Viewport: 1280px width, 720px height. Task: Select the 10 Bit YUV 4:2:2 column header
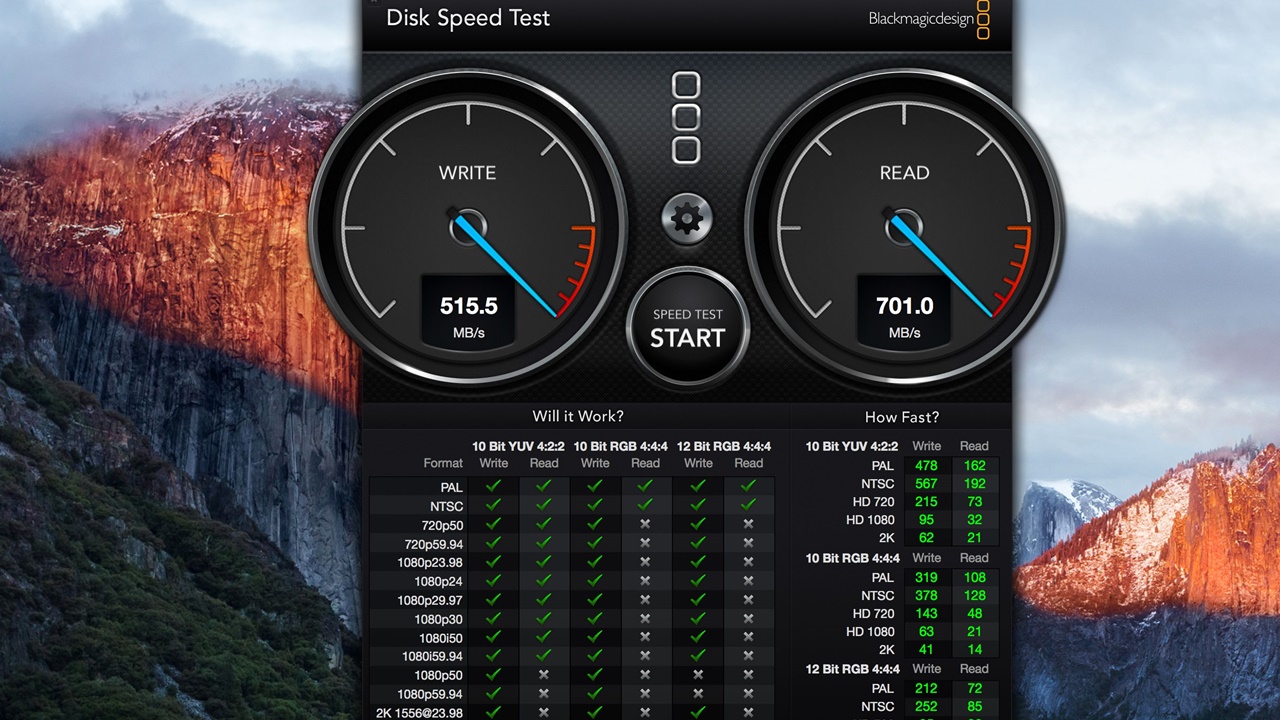click(518, 446)
